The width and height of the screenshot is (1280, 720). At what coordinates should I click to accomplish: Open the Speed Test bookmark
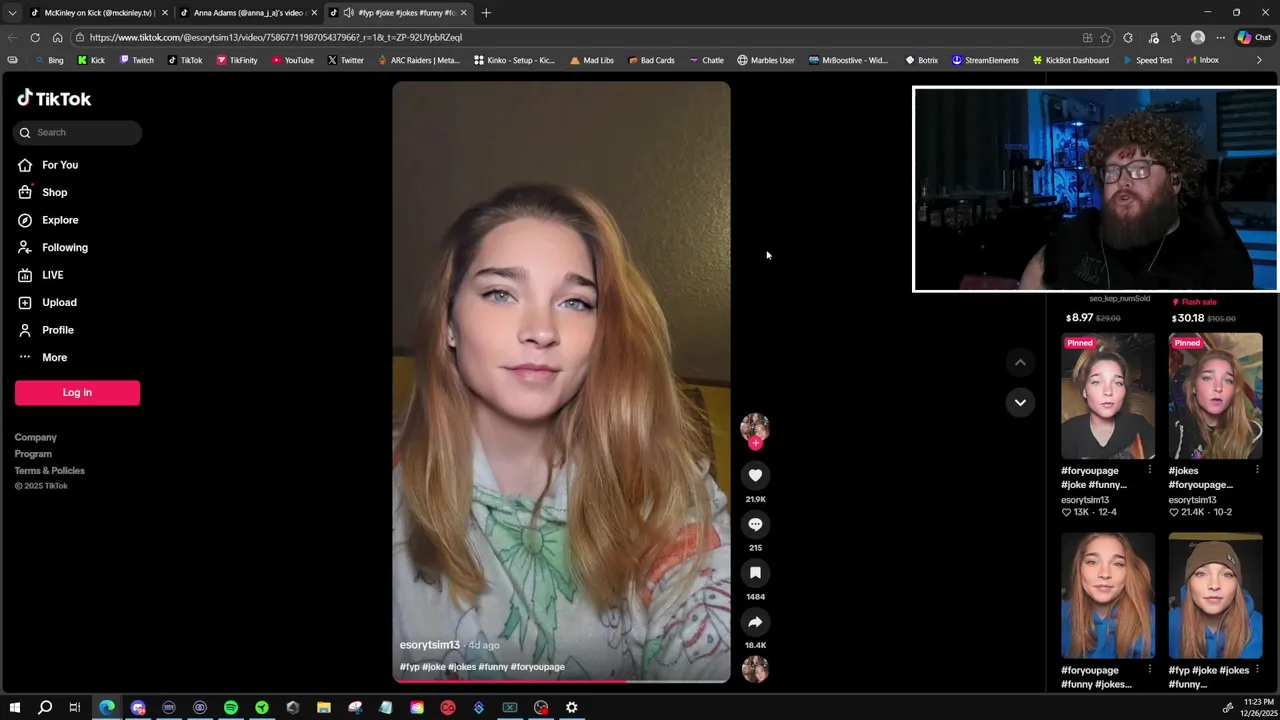(1147, 60)
